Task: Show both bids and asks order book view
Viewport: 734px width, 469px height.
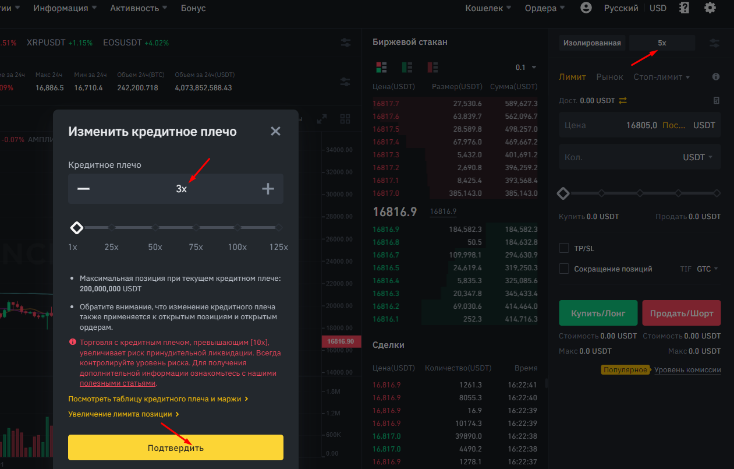Action: pyautogui.click(x=382, y=67)
